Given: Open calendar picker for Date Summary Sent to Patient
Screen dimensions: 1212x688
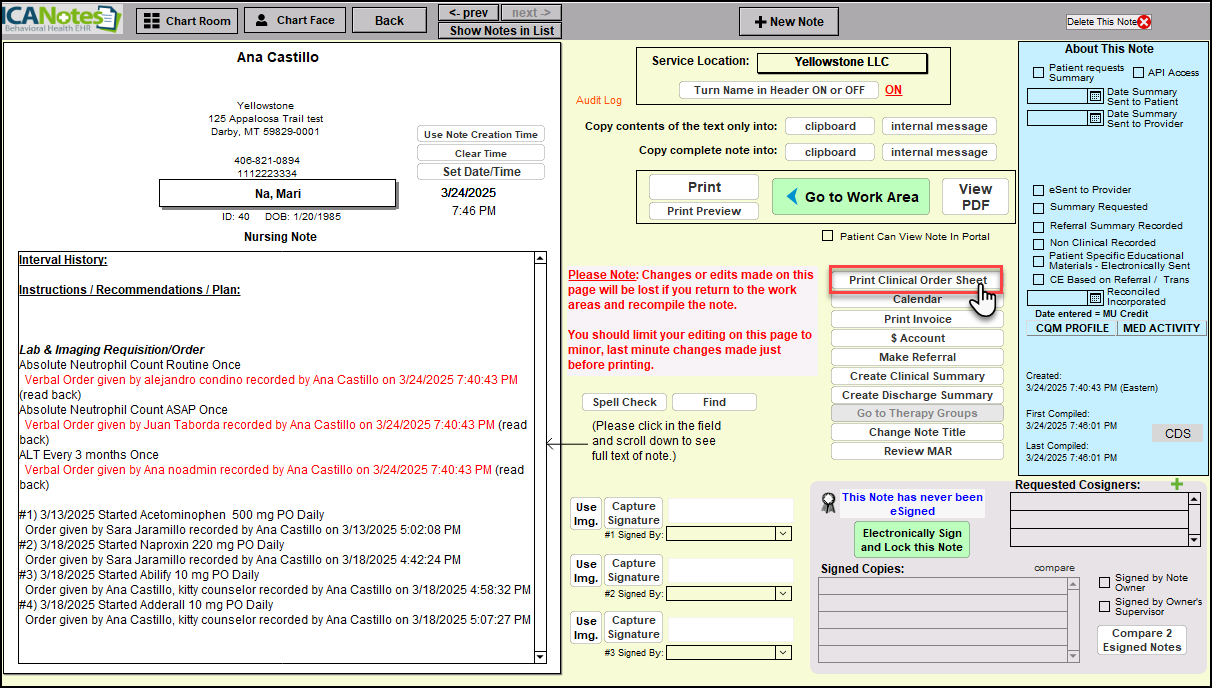Looking at the screenshot, I should [x=1095, y=97].
